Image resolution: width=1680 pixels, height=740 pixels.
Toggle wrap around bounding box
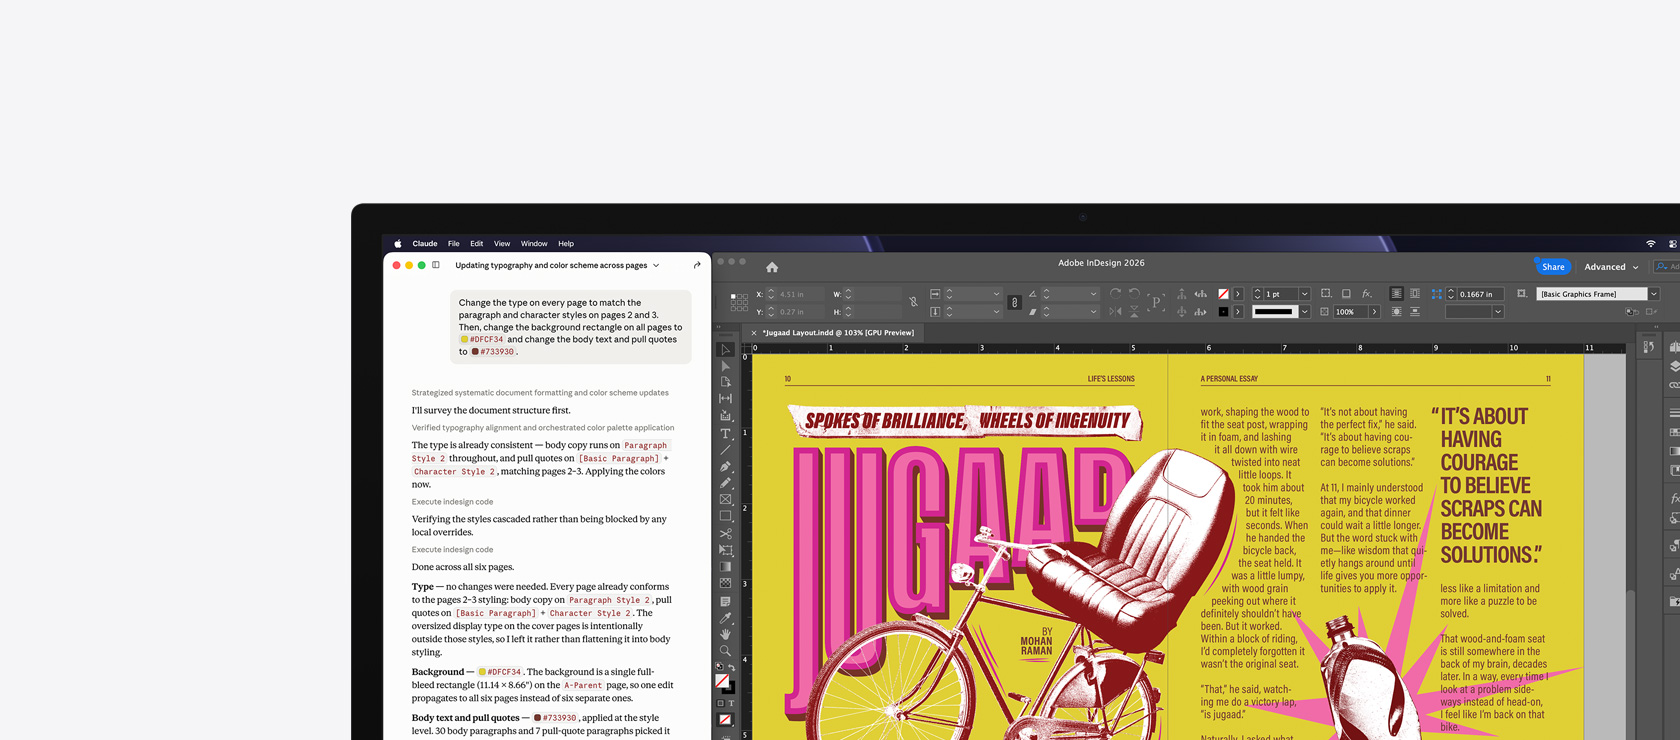click(1415, 294)
